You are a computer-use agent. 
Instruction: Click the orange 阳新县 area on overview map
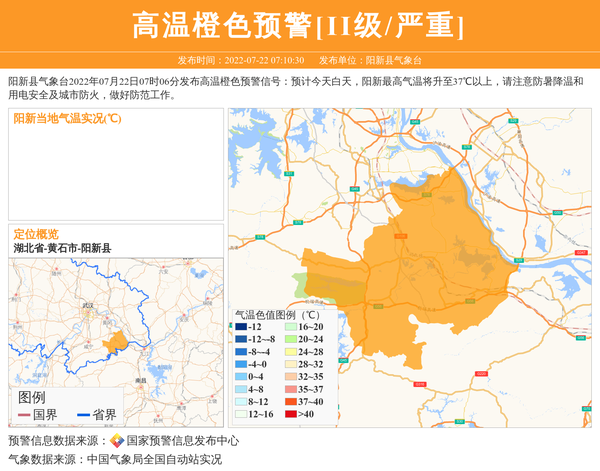click(x=117, y=342)
